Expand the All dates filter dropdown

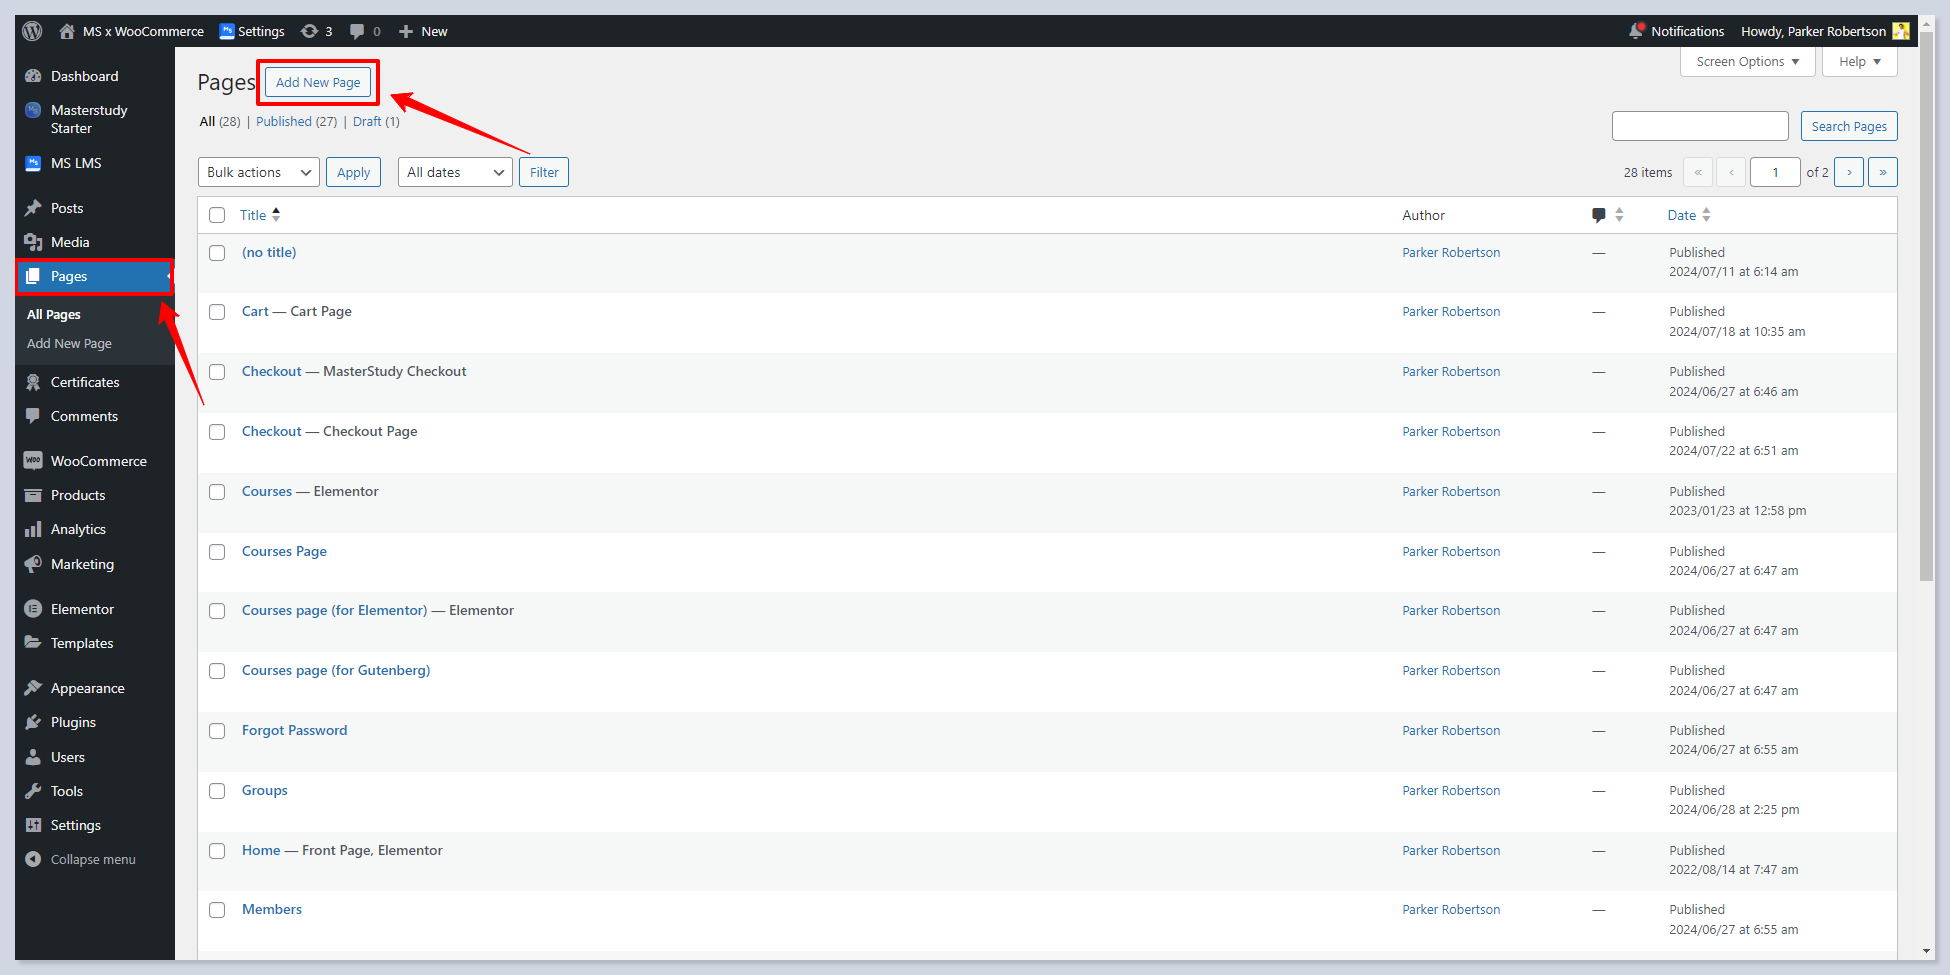click(x=455, y=172)
